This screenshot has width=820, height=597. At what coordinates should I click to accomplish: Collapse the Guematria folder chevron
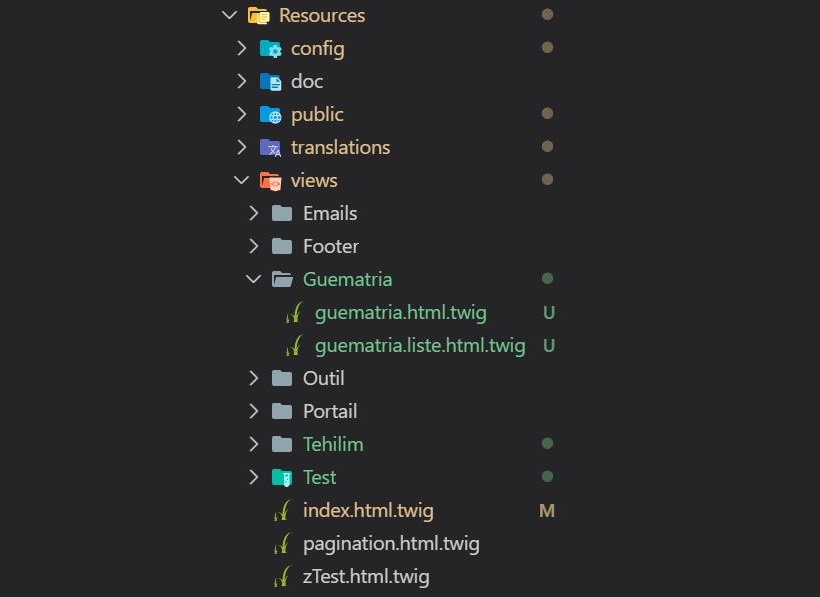(x=254, y=279)
